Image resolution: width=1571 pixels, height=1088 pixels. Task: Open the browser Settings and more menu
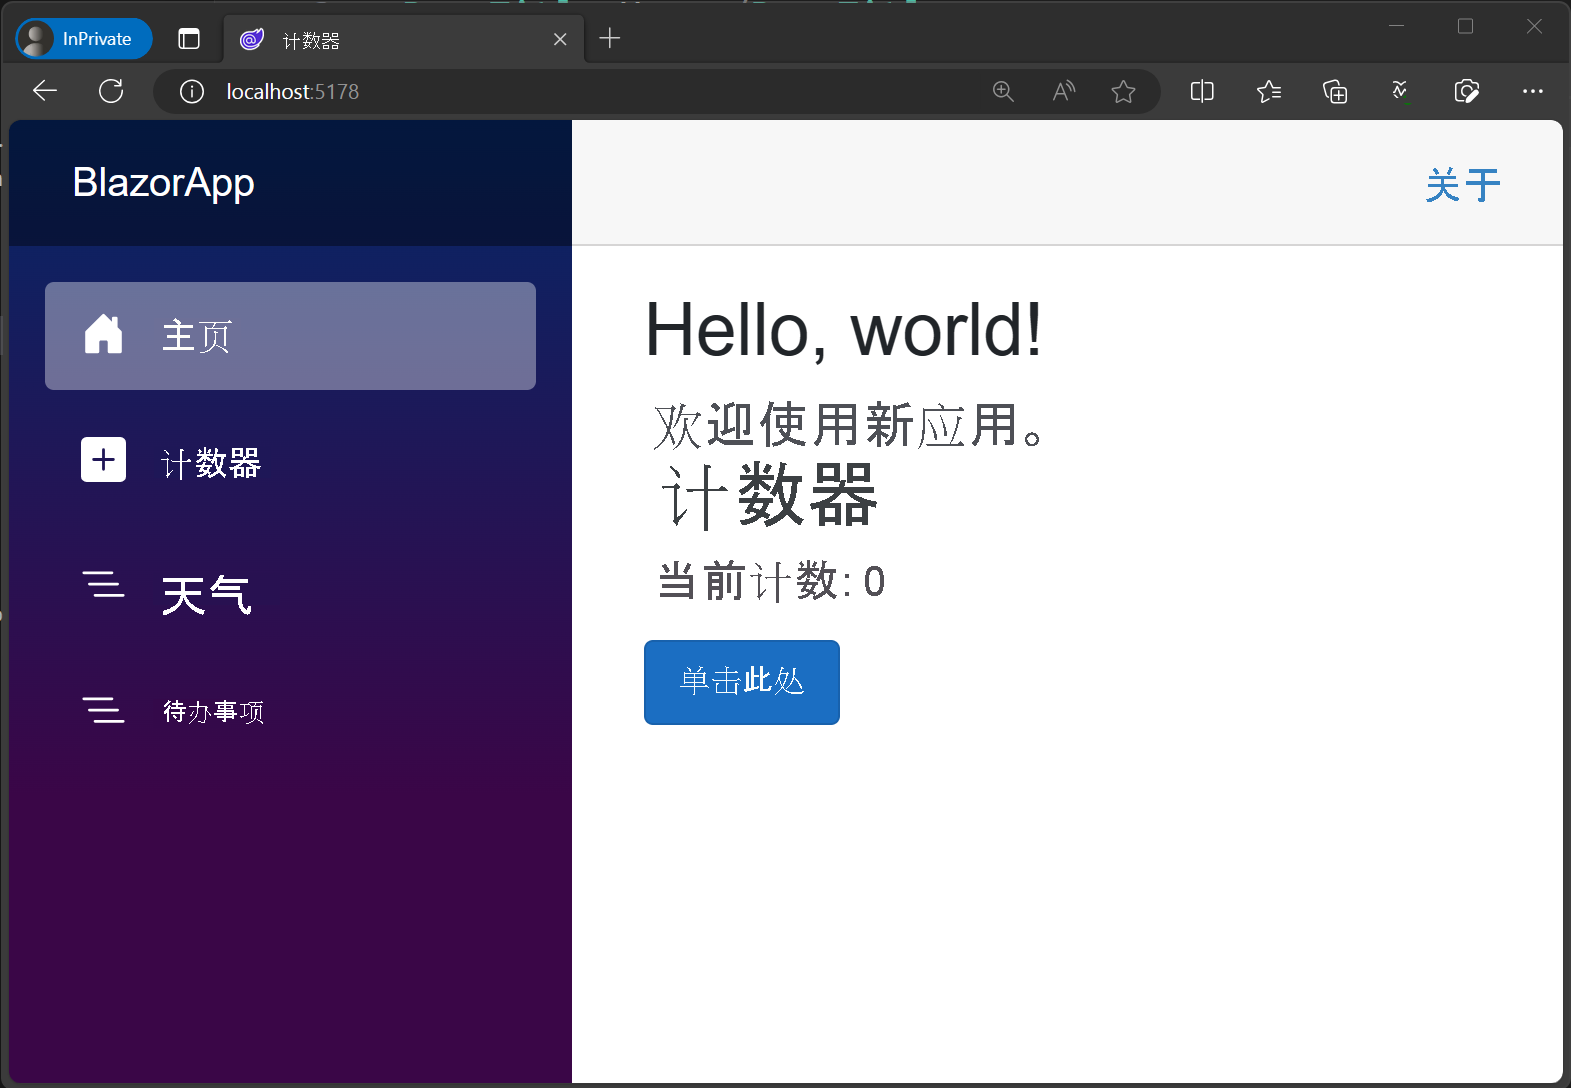tap(1532, 91)
